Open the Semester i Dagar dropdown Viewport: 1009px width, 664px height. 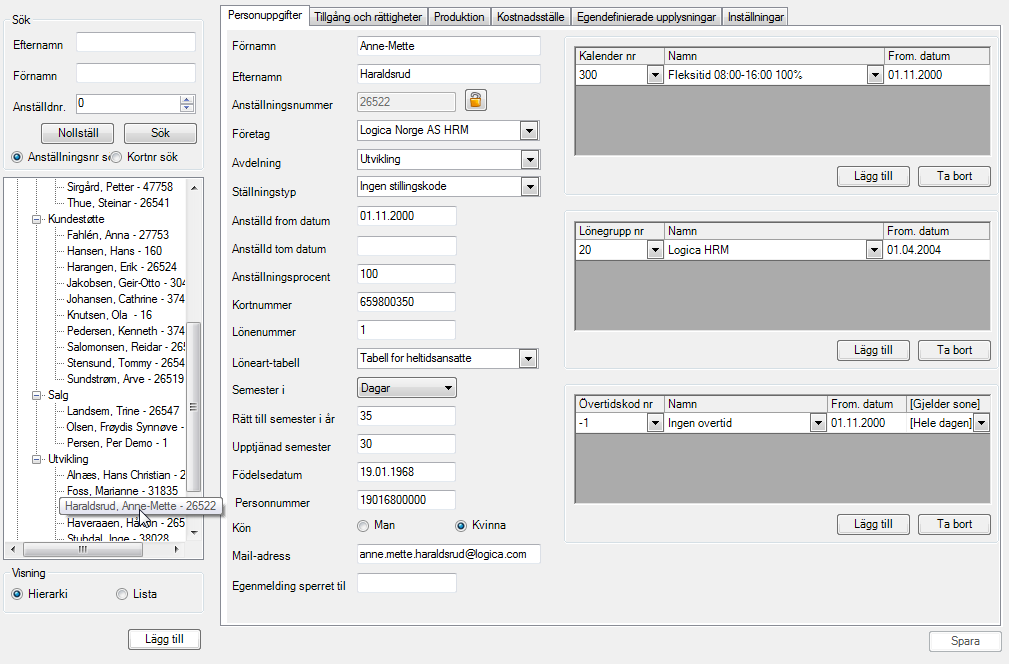click(407, 388)
